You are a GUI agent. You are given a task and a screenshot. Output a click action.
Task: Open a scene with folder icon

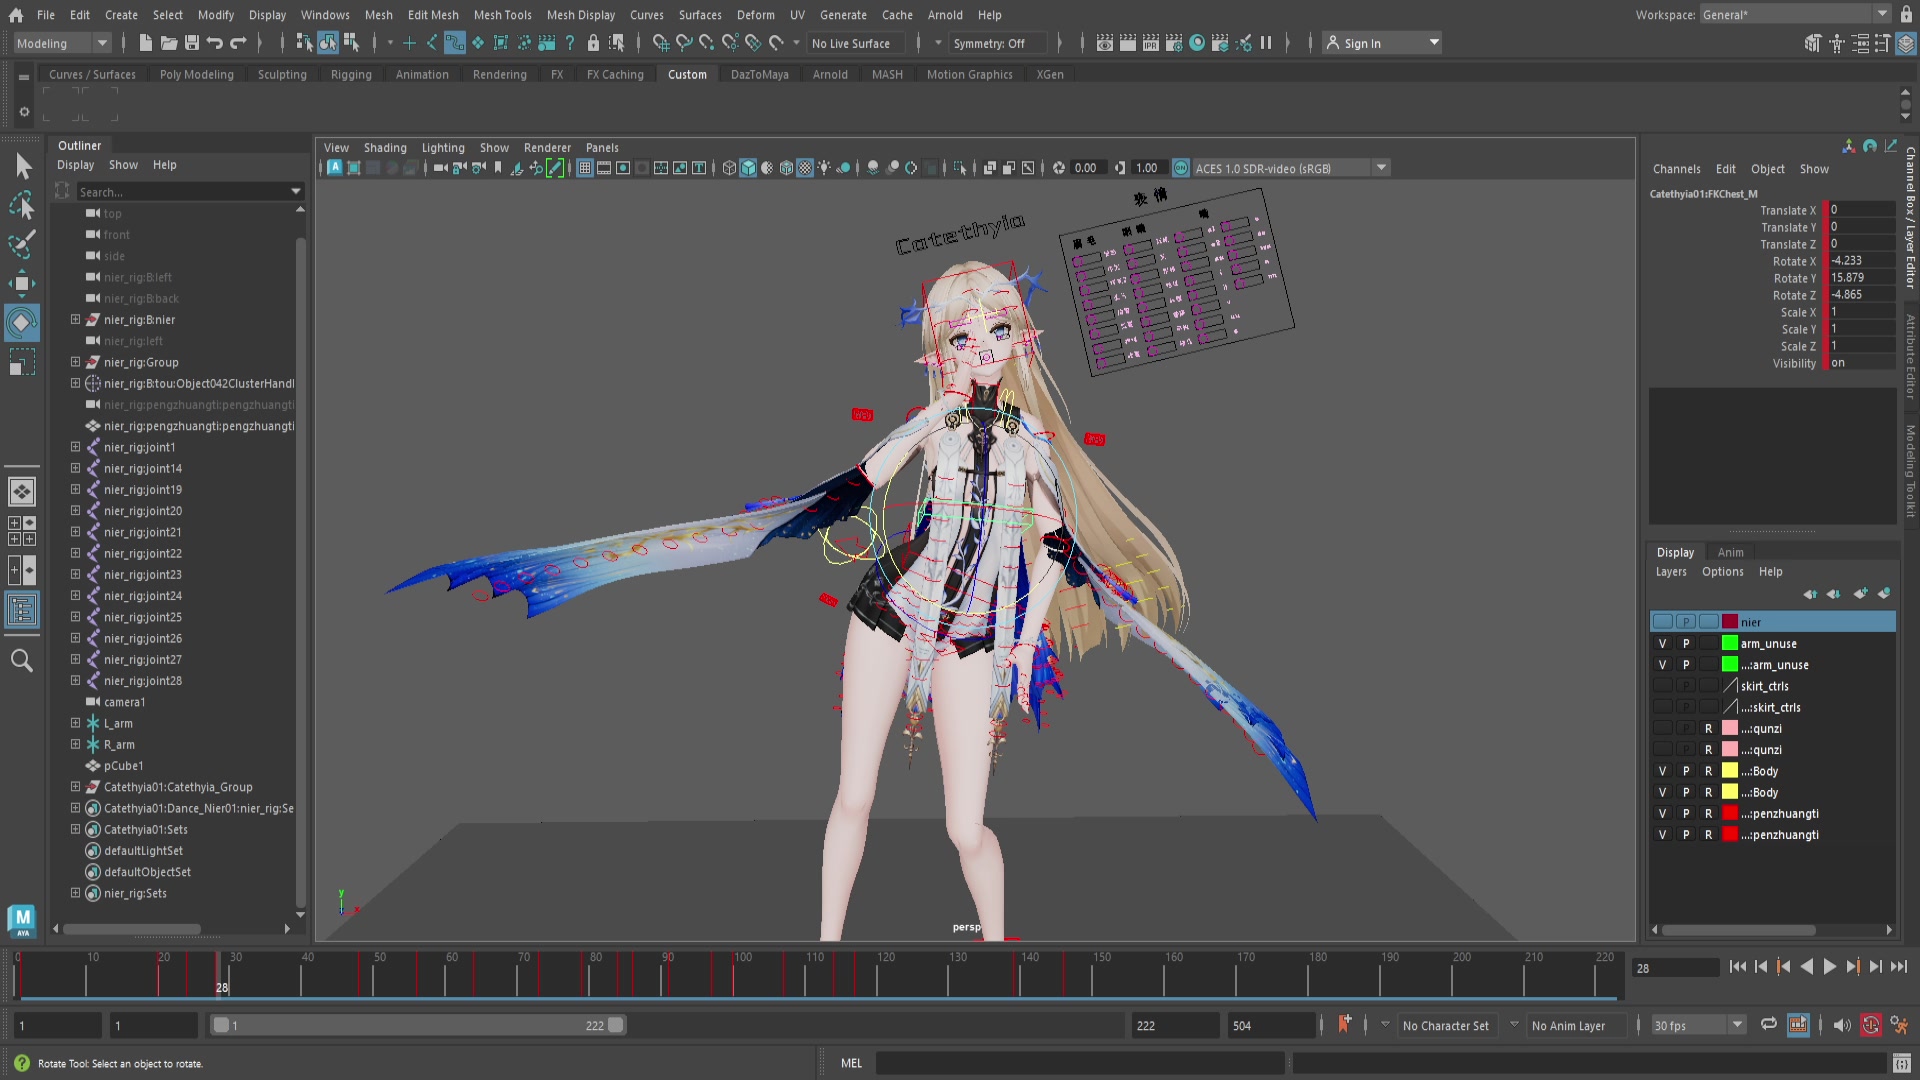(169, 43)
